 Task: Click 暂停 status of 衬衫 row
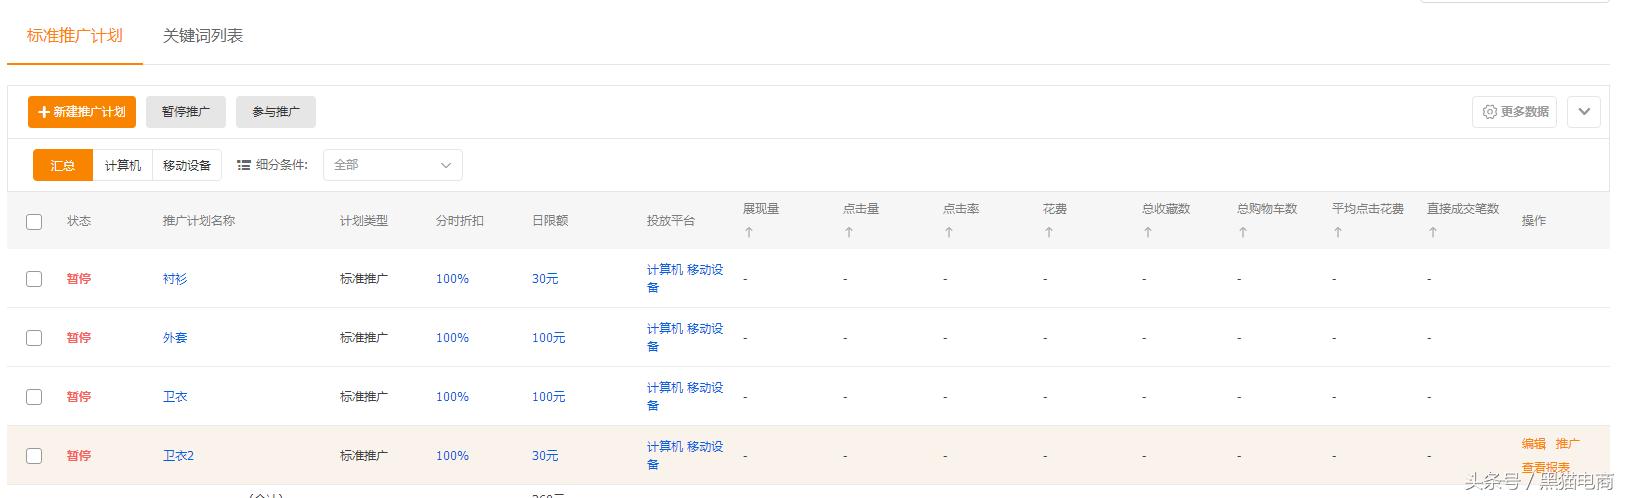point(79,279)
